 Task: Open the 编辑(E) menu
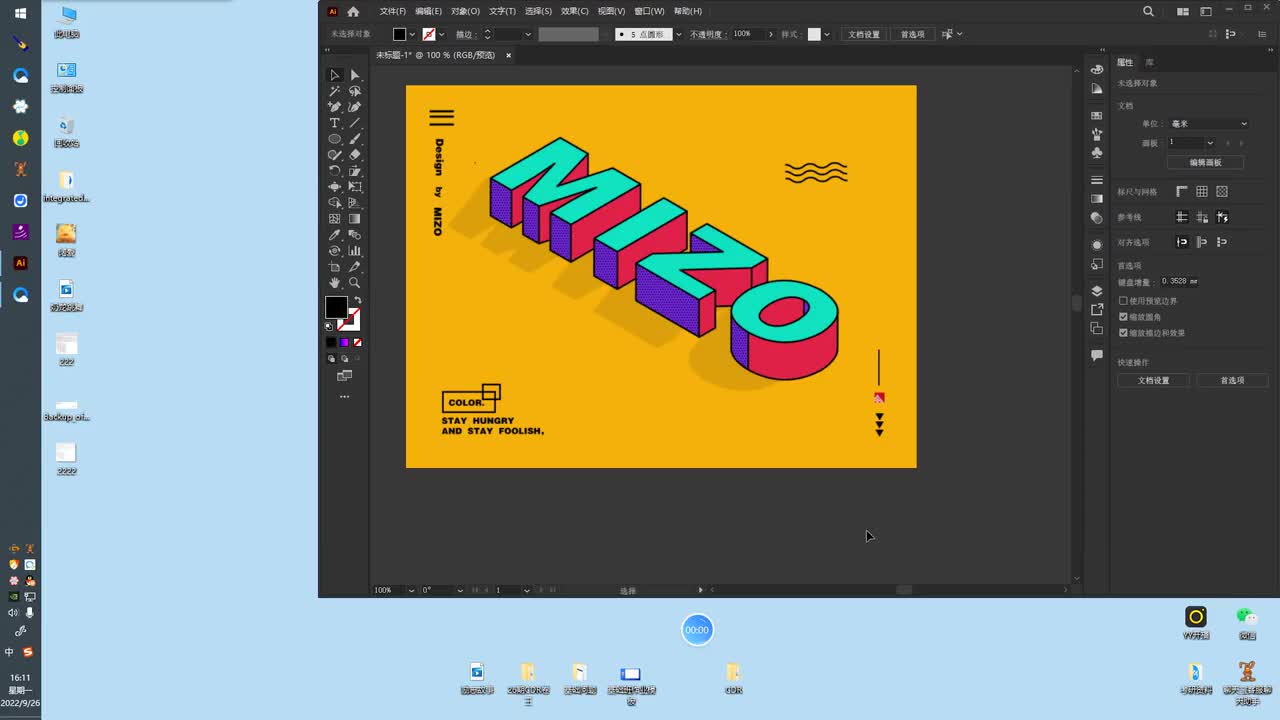tap(429, 12)
